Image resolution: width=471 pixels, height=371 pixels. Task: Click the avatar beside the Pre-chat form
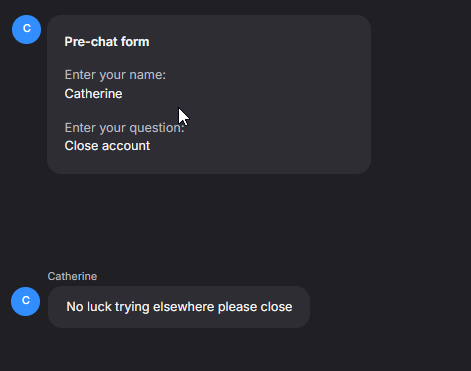click(x=26, y=29)
